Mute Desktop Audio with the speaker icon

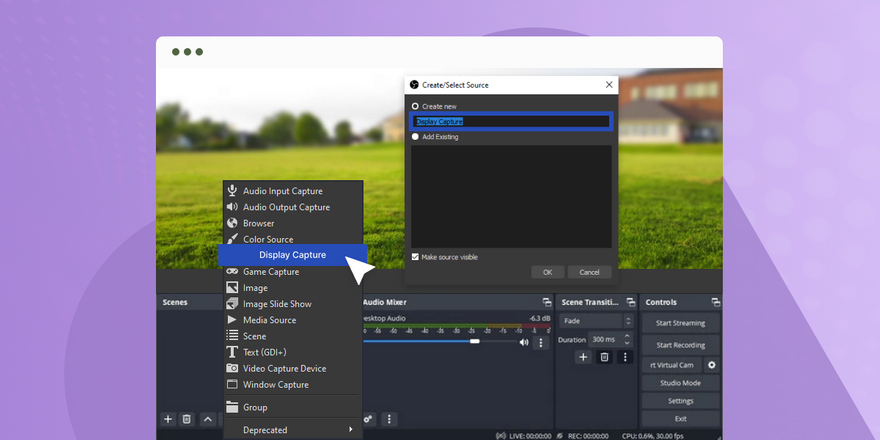(524, 342)
